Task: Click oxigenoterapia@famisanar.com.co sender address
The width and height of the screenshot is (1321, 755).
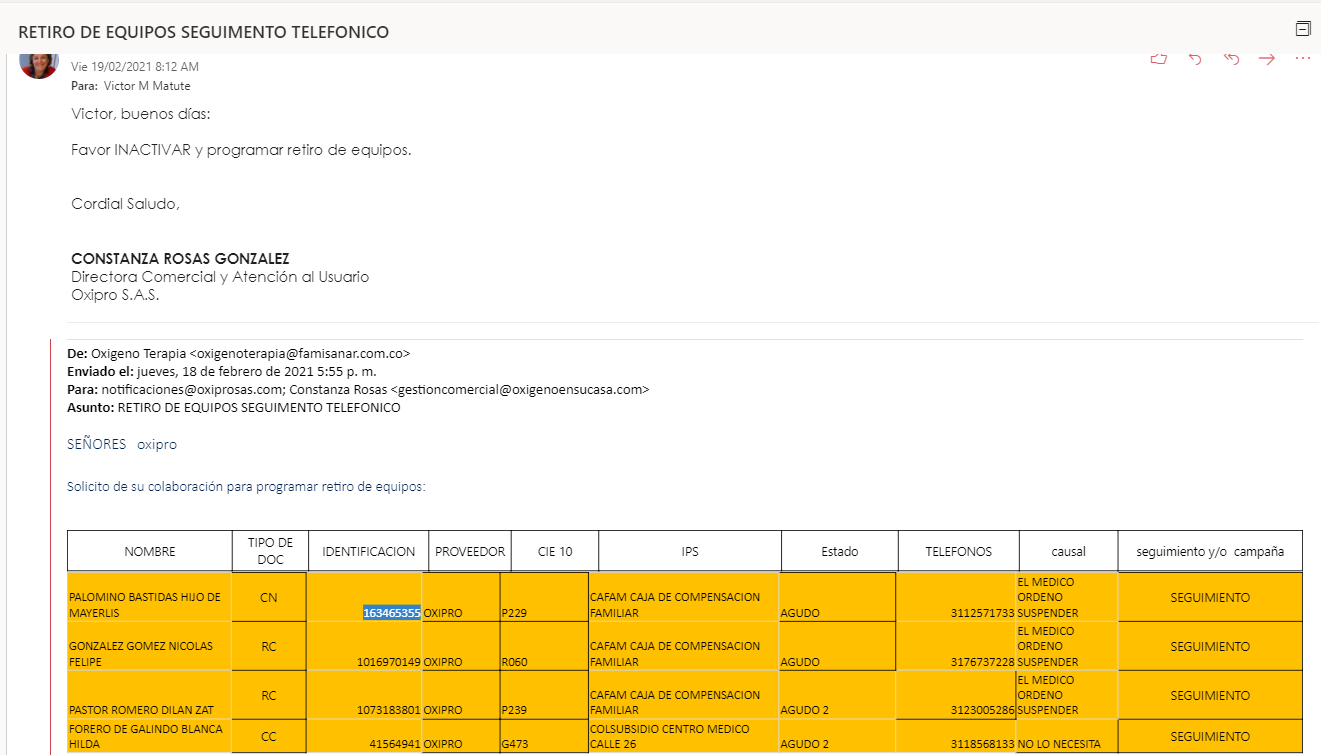Action: tap(300, 353)
